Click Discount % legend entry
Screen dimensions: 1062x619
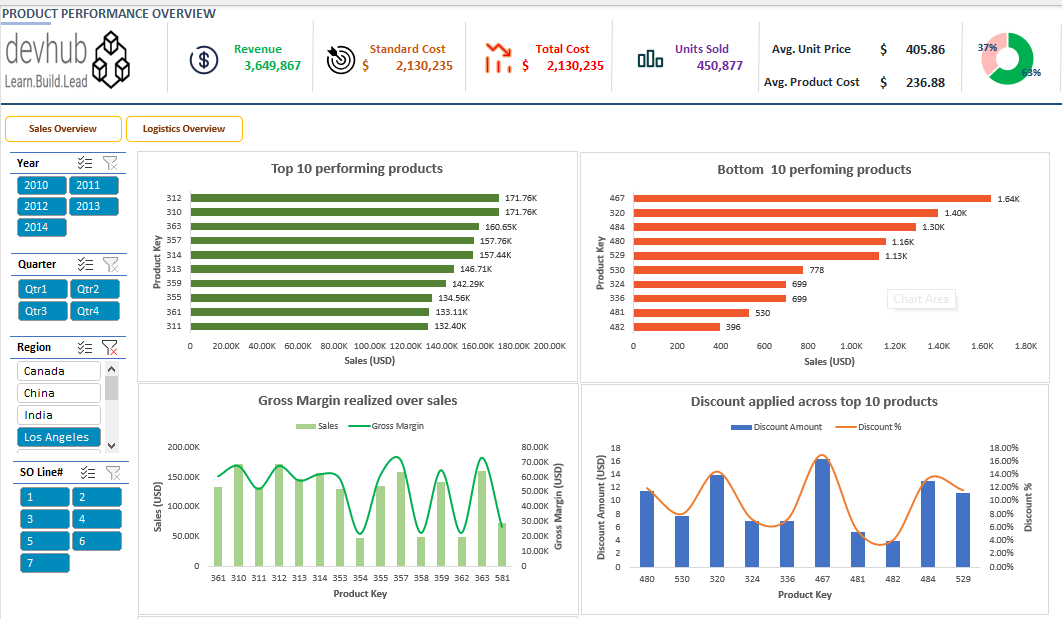click(x=869, y=427)
